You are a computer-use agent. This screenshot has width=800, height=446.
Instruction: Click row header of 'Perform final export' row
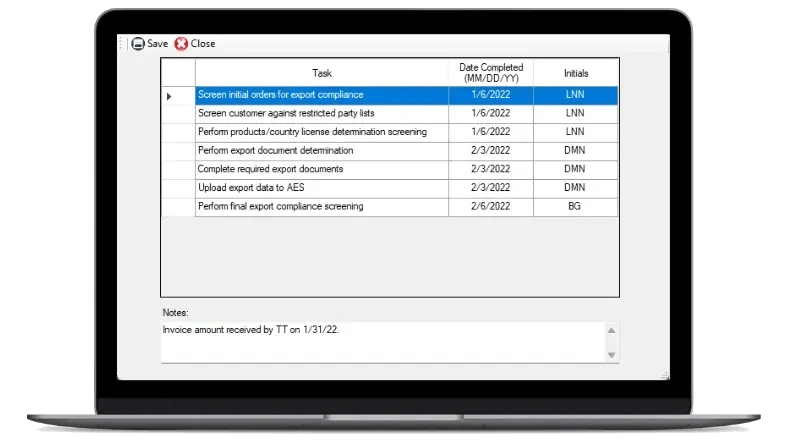[x=178, y=207]
